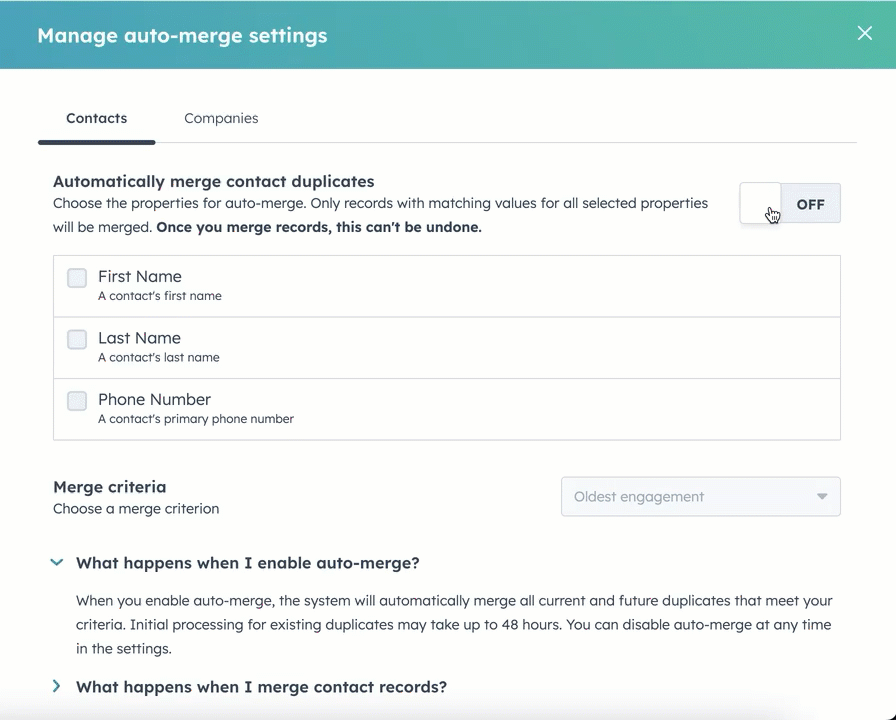Click the X icon to close the dialog
Screen dimensions: 896x720
coord(864,33)
